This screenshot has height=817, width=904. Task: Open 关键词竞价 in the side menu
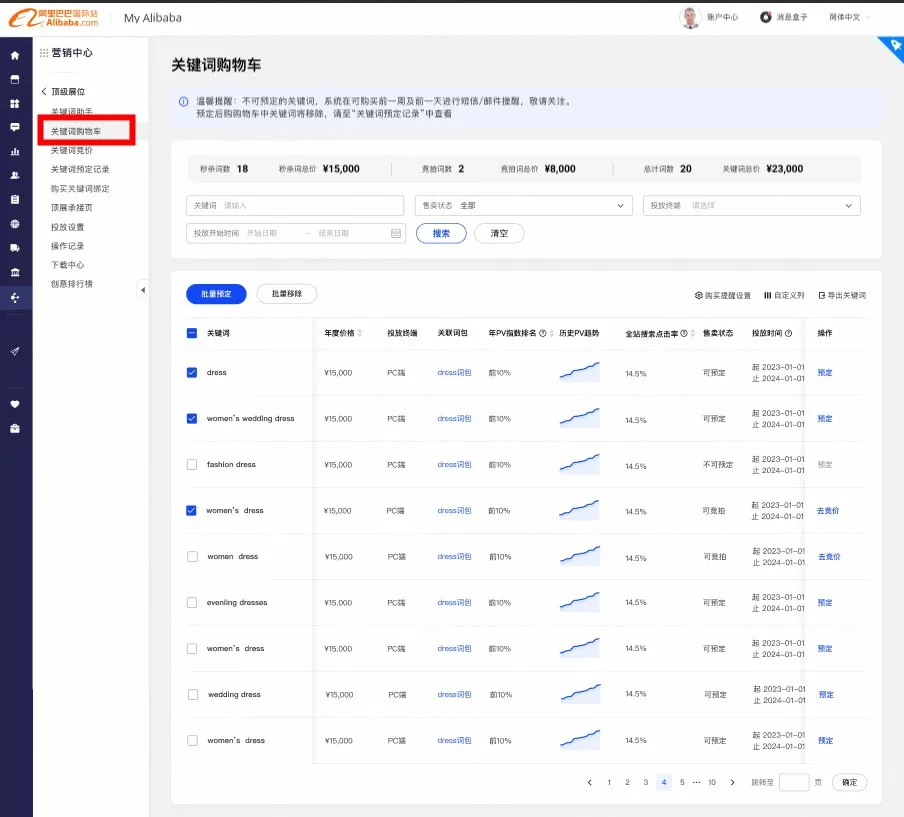[72, 150]
